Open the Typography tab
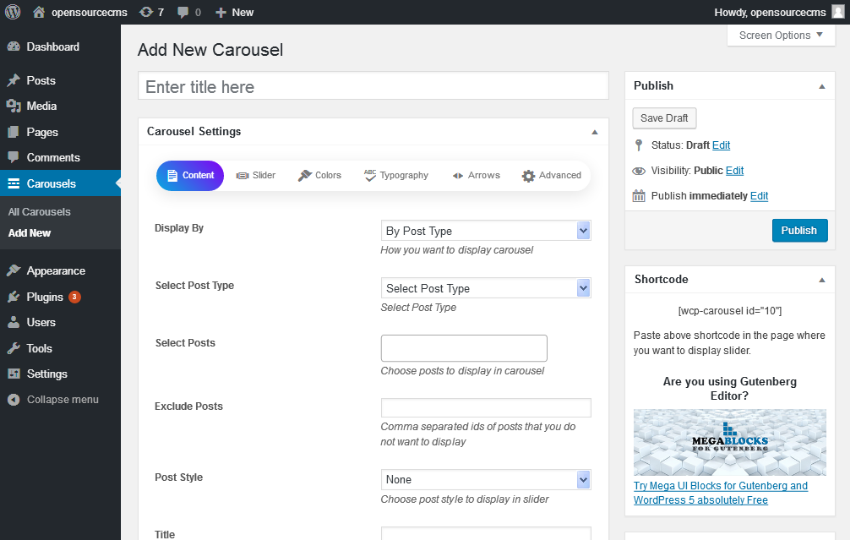Image resolution: width=850 pixels, height=540 pixels. [x=396, y=175]
